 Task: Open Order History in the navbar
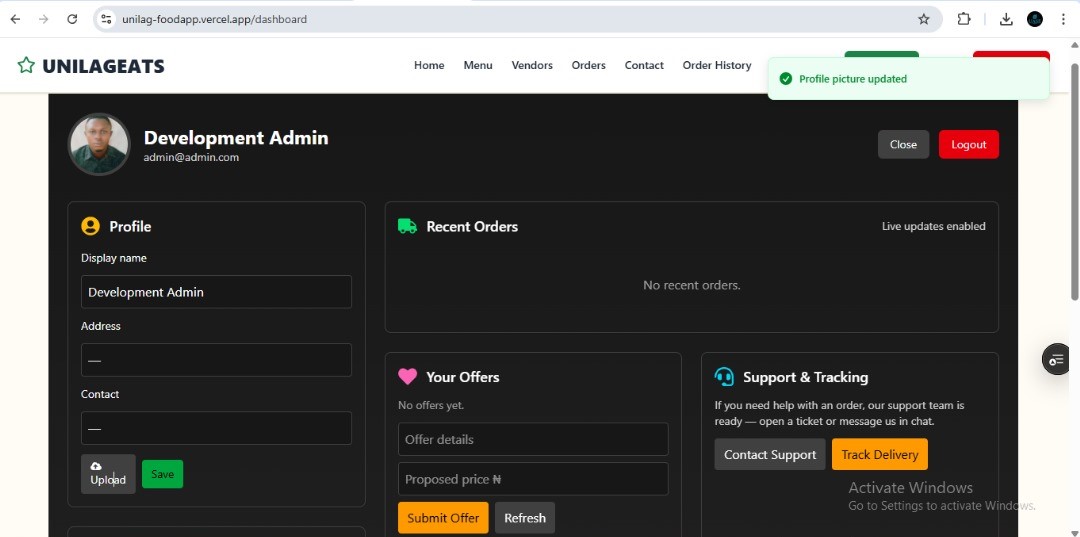[716, 66]
